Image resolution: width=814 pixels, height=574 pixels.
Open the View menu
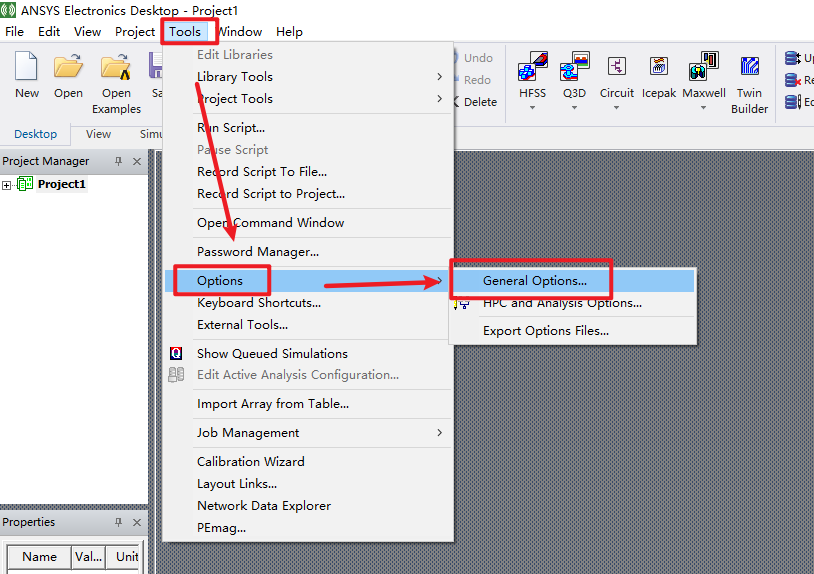[87, 32]
